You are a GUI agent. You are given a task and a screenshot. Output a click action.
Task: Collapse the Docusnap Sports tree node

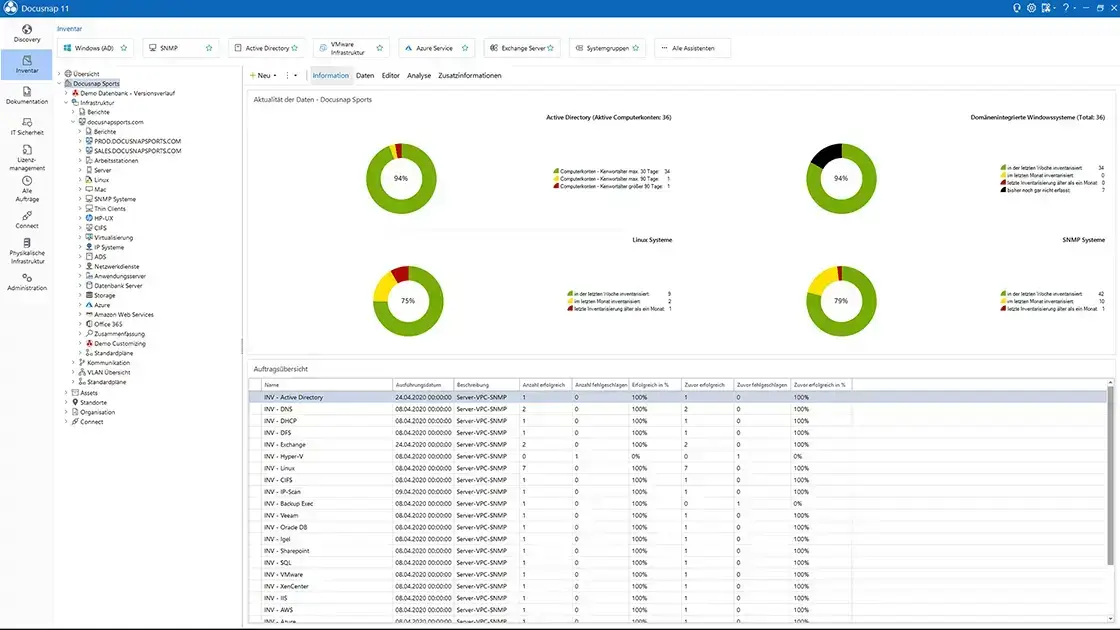click(x=59, y=84)
